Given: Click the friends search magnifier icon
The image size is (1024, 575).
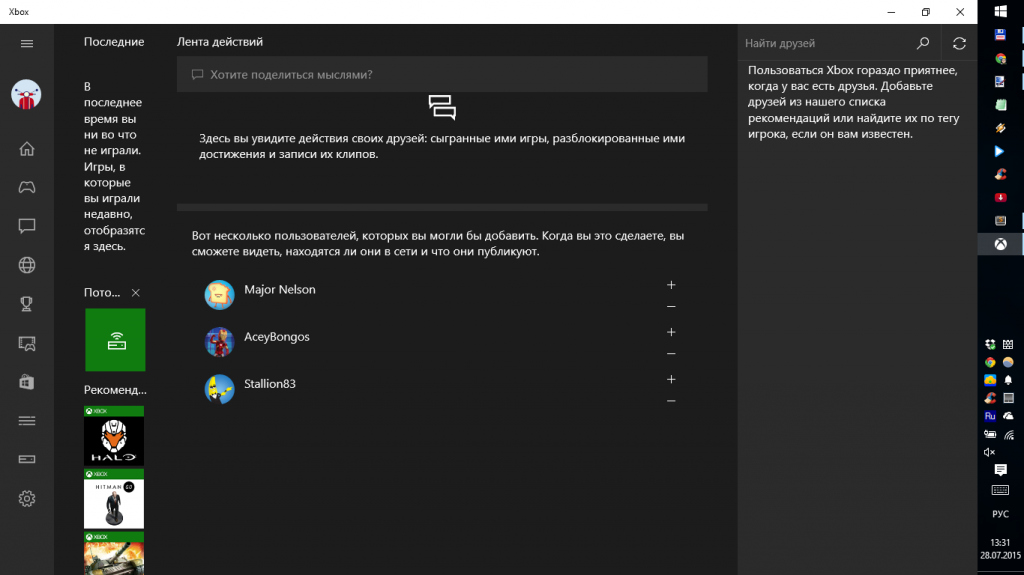Looking at the screenshot, I should coord(923,43).
